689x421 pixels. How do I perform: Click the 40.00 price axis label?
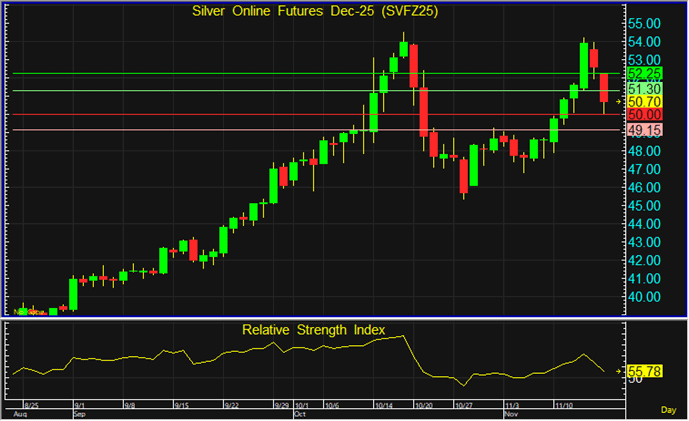click(x=645, y=297)
